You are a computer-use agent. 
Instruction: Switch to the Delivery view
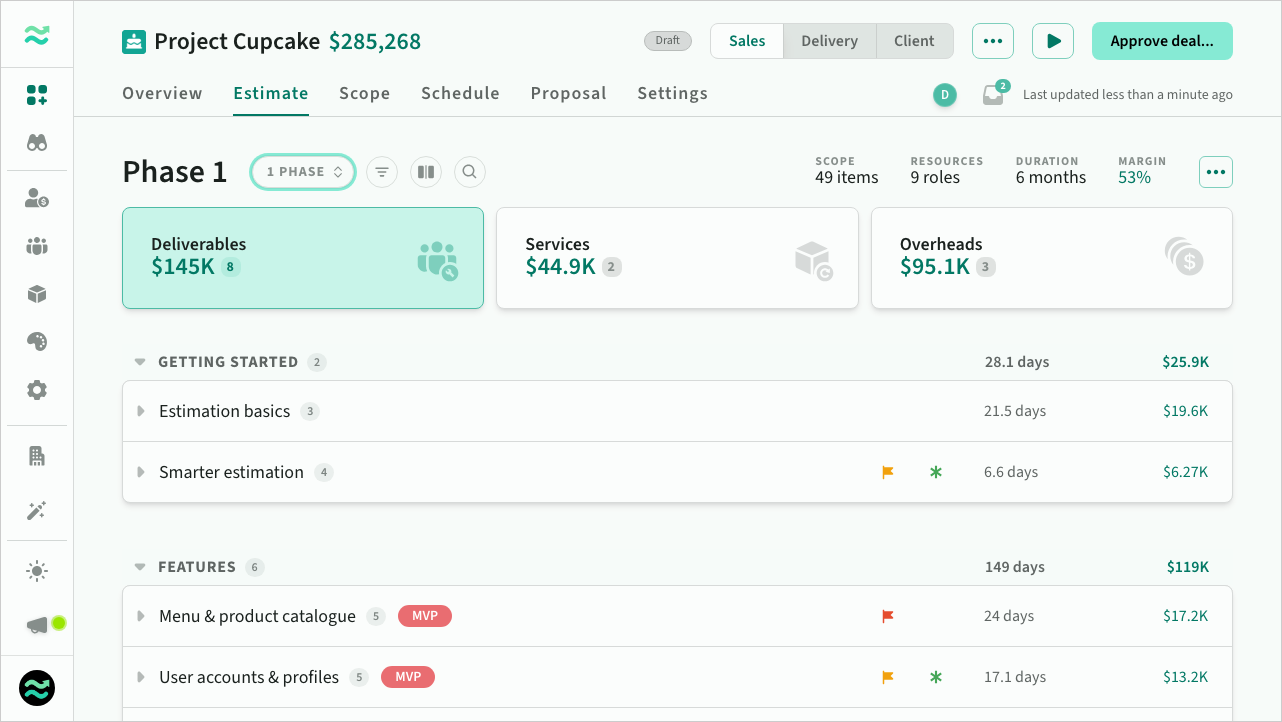[830, 41]
